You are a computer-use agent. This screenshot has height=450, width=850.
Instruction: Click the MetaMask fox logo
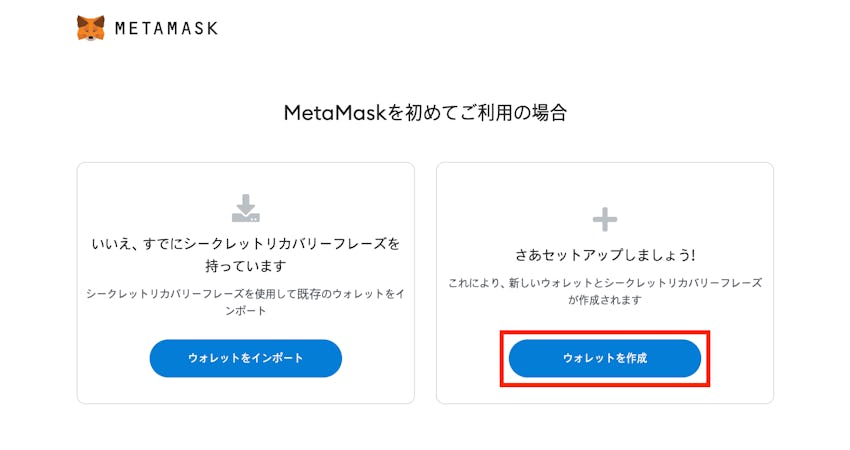(x=90, y=28)
